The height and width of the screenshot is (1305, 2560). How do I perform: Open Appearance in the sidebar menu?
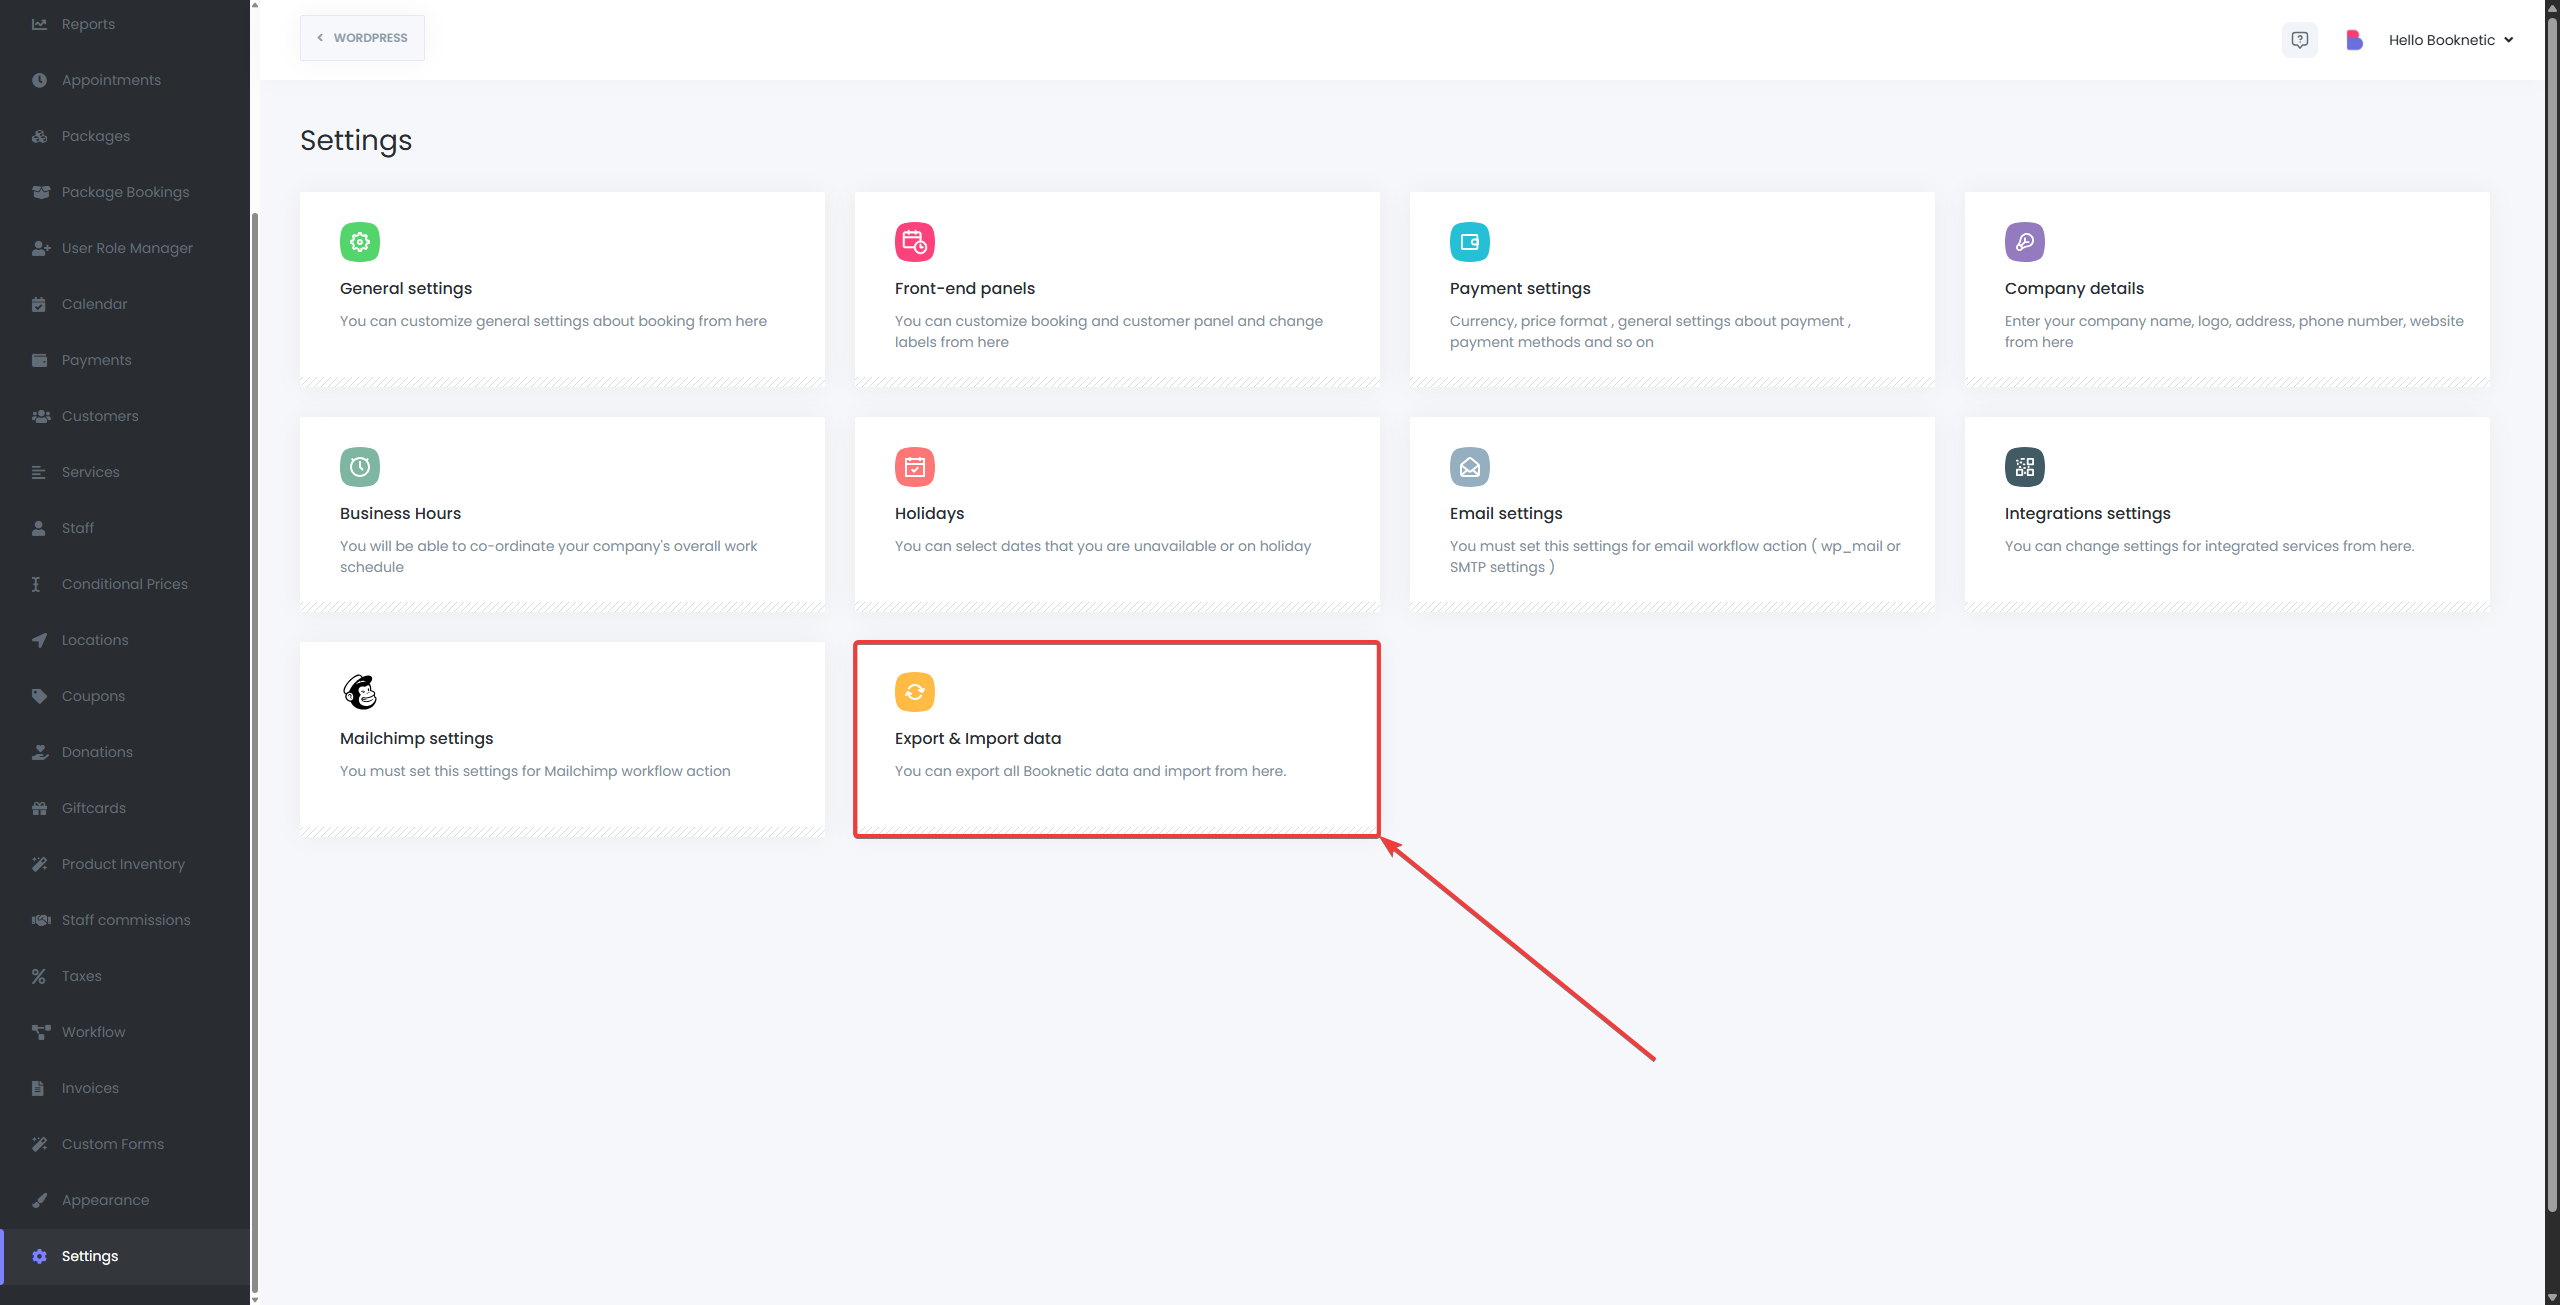point(125,1200)
